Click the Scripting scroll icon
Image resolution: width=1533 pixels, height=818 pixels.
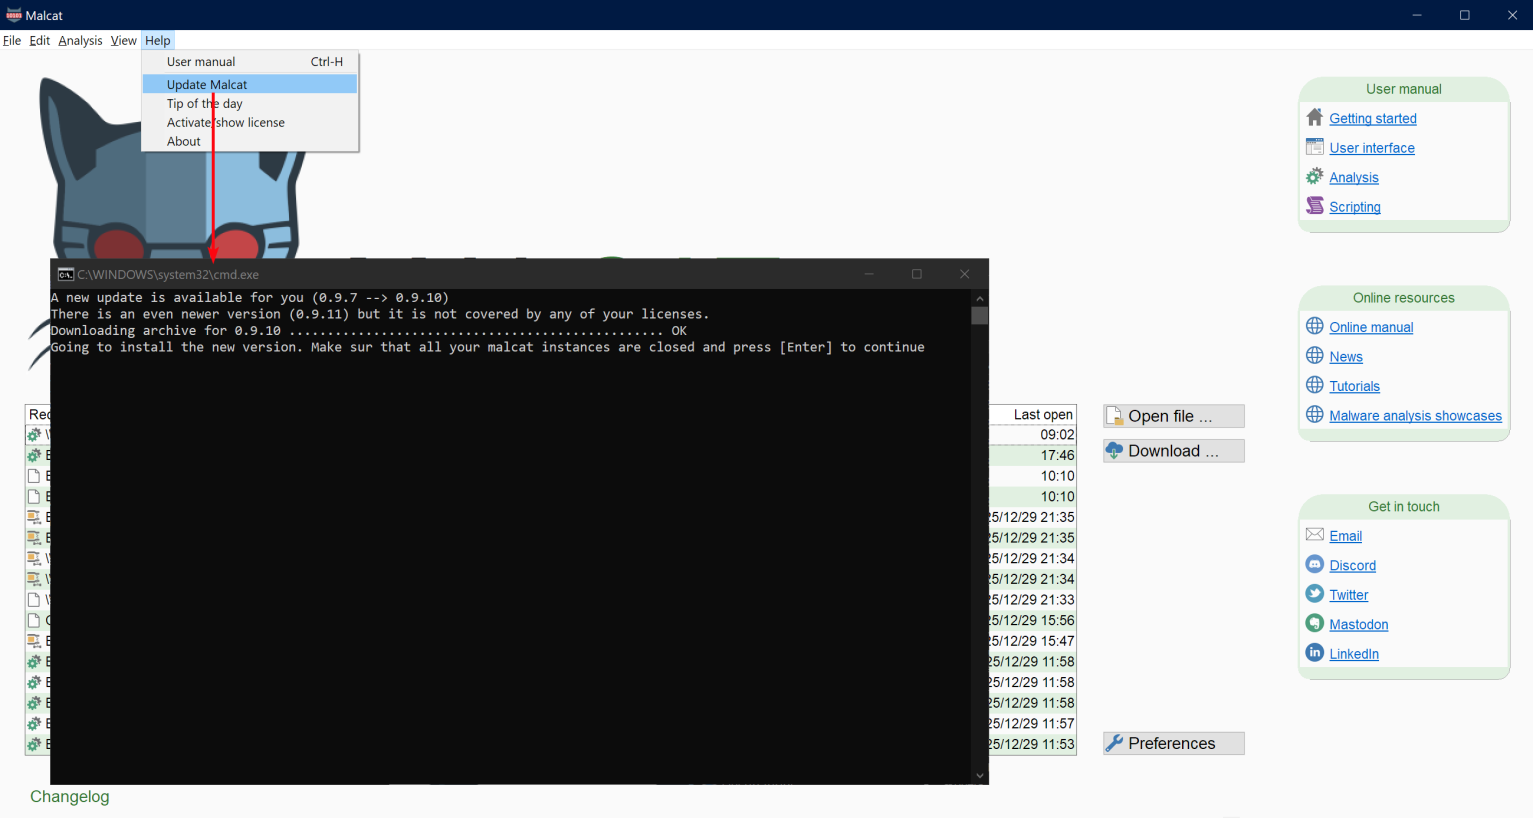click(1314, 205)
